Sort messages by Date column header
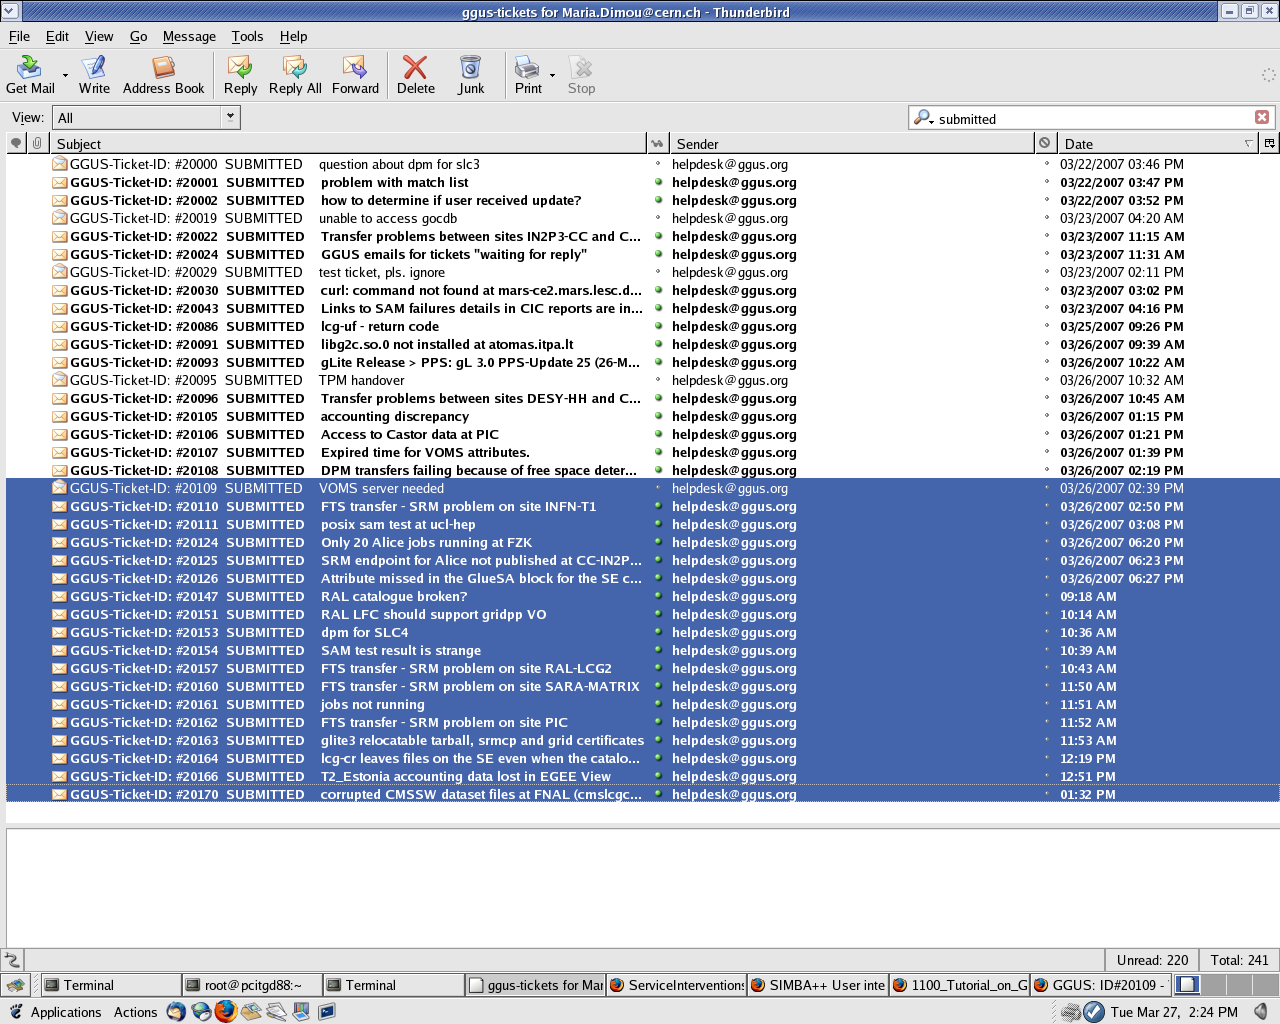This screenshot has width=1280, height=1024. click(x=1150, y=144)
